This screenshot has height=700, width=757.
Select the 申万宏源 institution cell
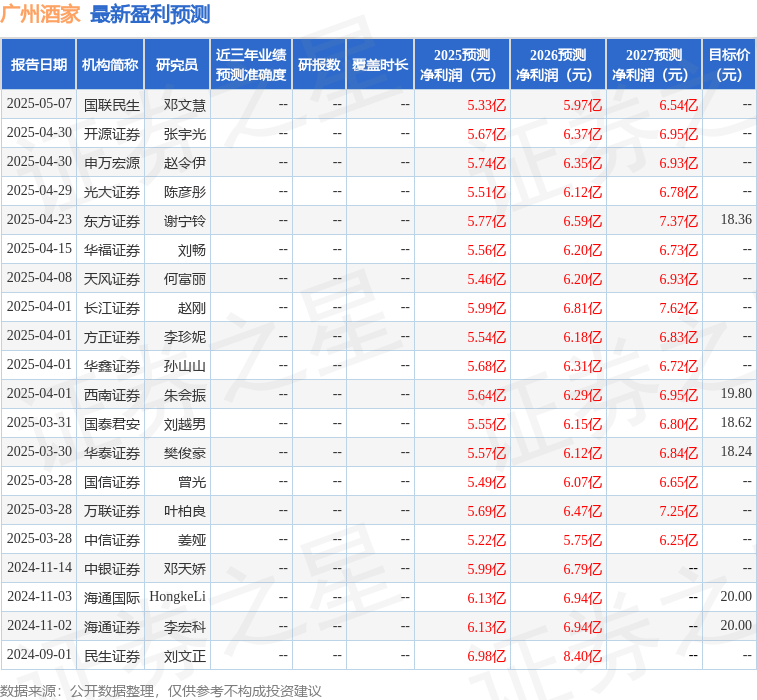coord(112,163)
